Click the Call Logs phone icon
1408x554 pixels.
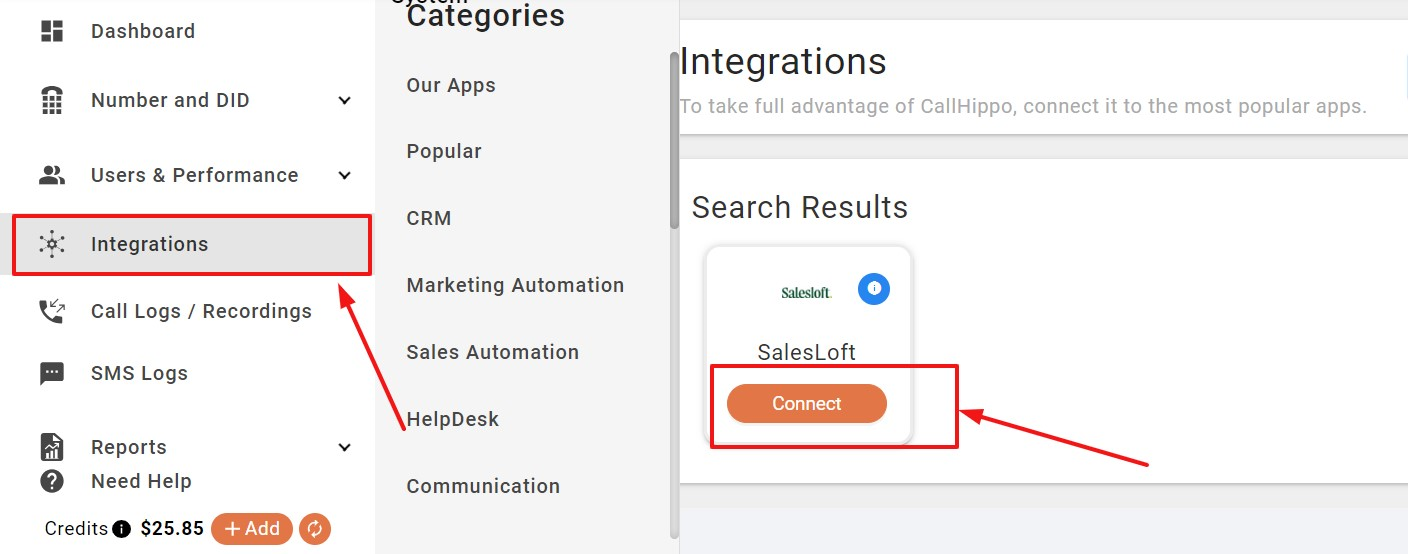[52, 311]
